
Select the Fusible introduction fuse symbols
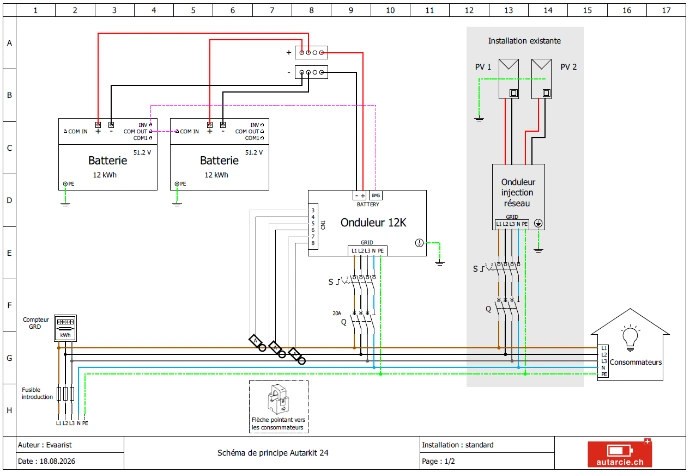pos(65,394)
